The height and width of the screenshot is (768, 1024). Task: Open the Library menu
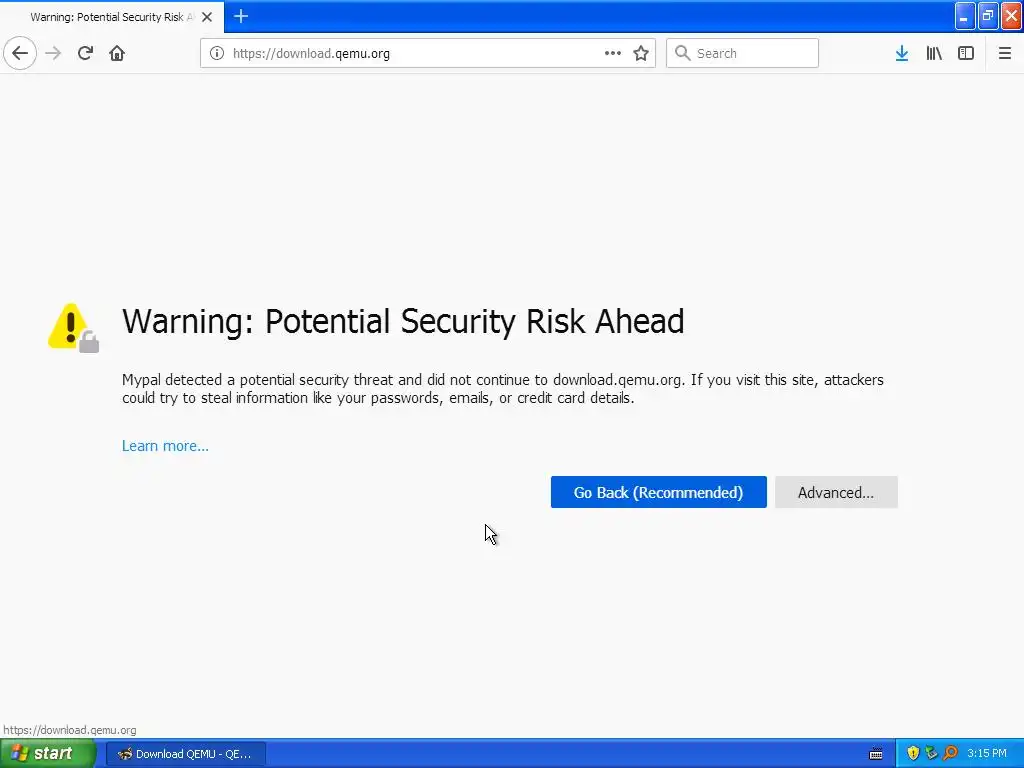[x=934, y=54]
